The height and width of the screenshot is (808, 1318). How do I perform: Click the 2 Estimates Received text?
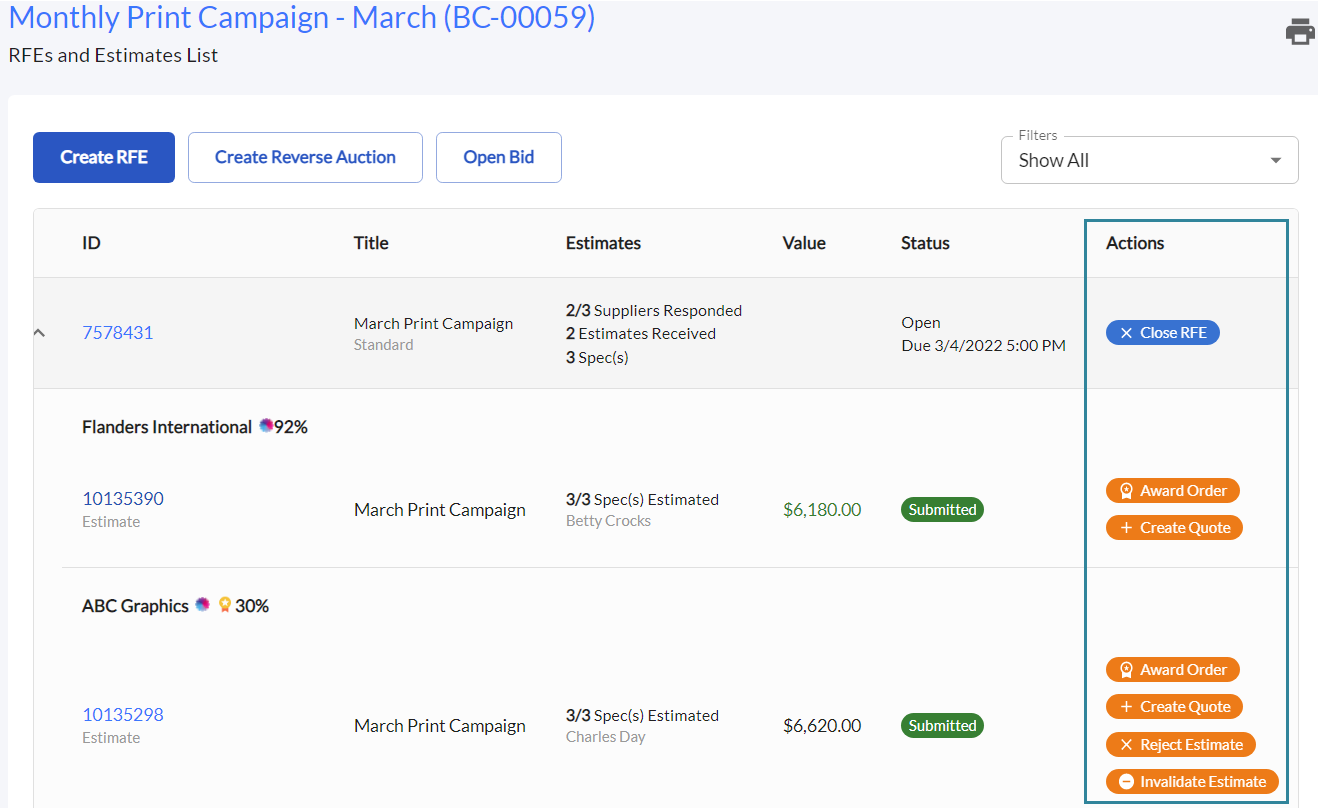coord(641,333)
